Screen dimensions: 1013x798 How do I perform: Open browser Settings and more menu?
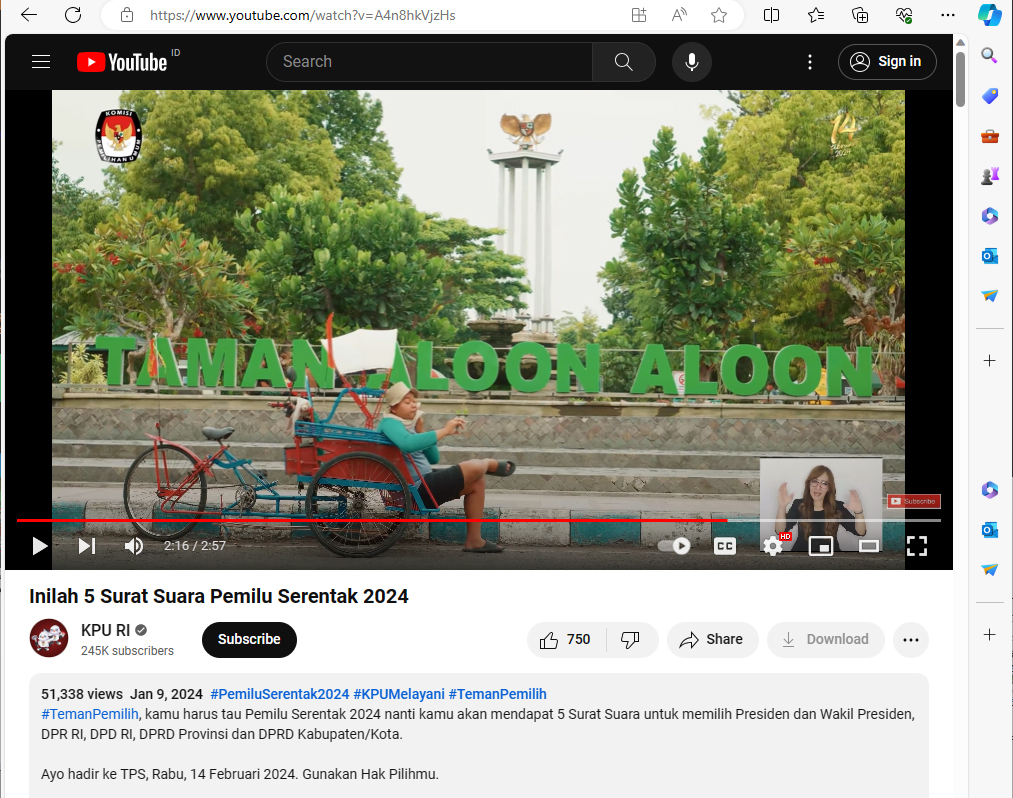click(948, 15)
